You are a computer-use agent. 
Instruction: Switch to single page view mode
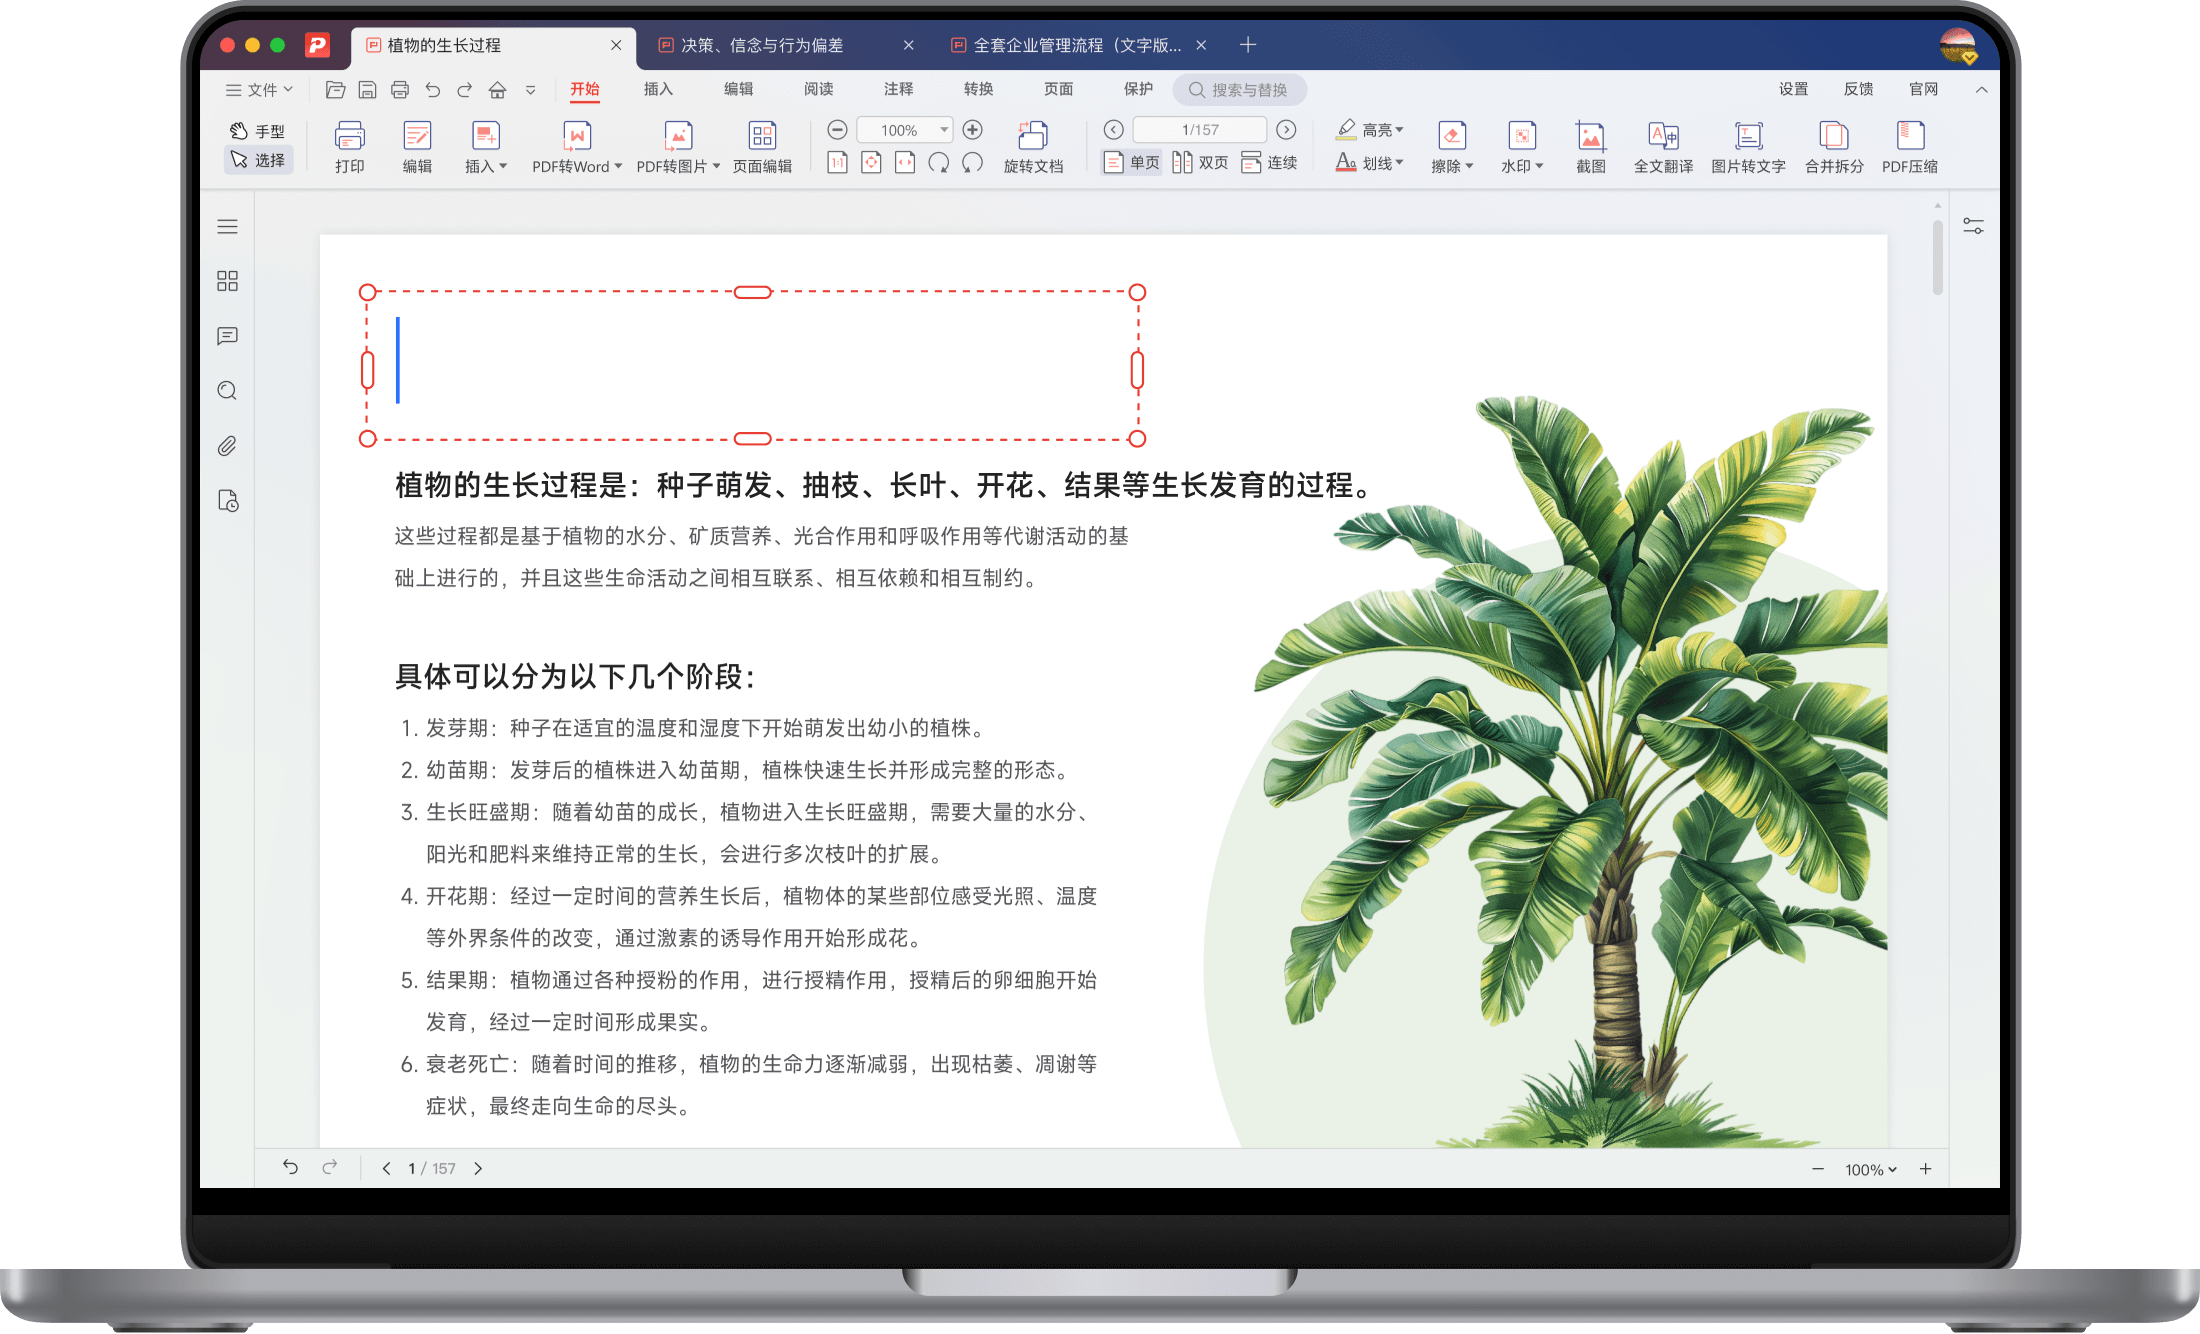coord(1132,162)
